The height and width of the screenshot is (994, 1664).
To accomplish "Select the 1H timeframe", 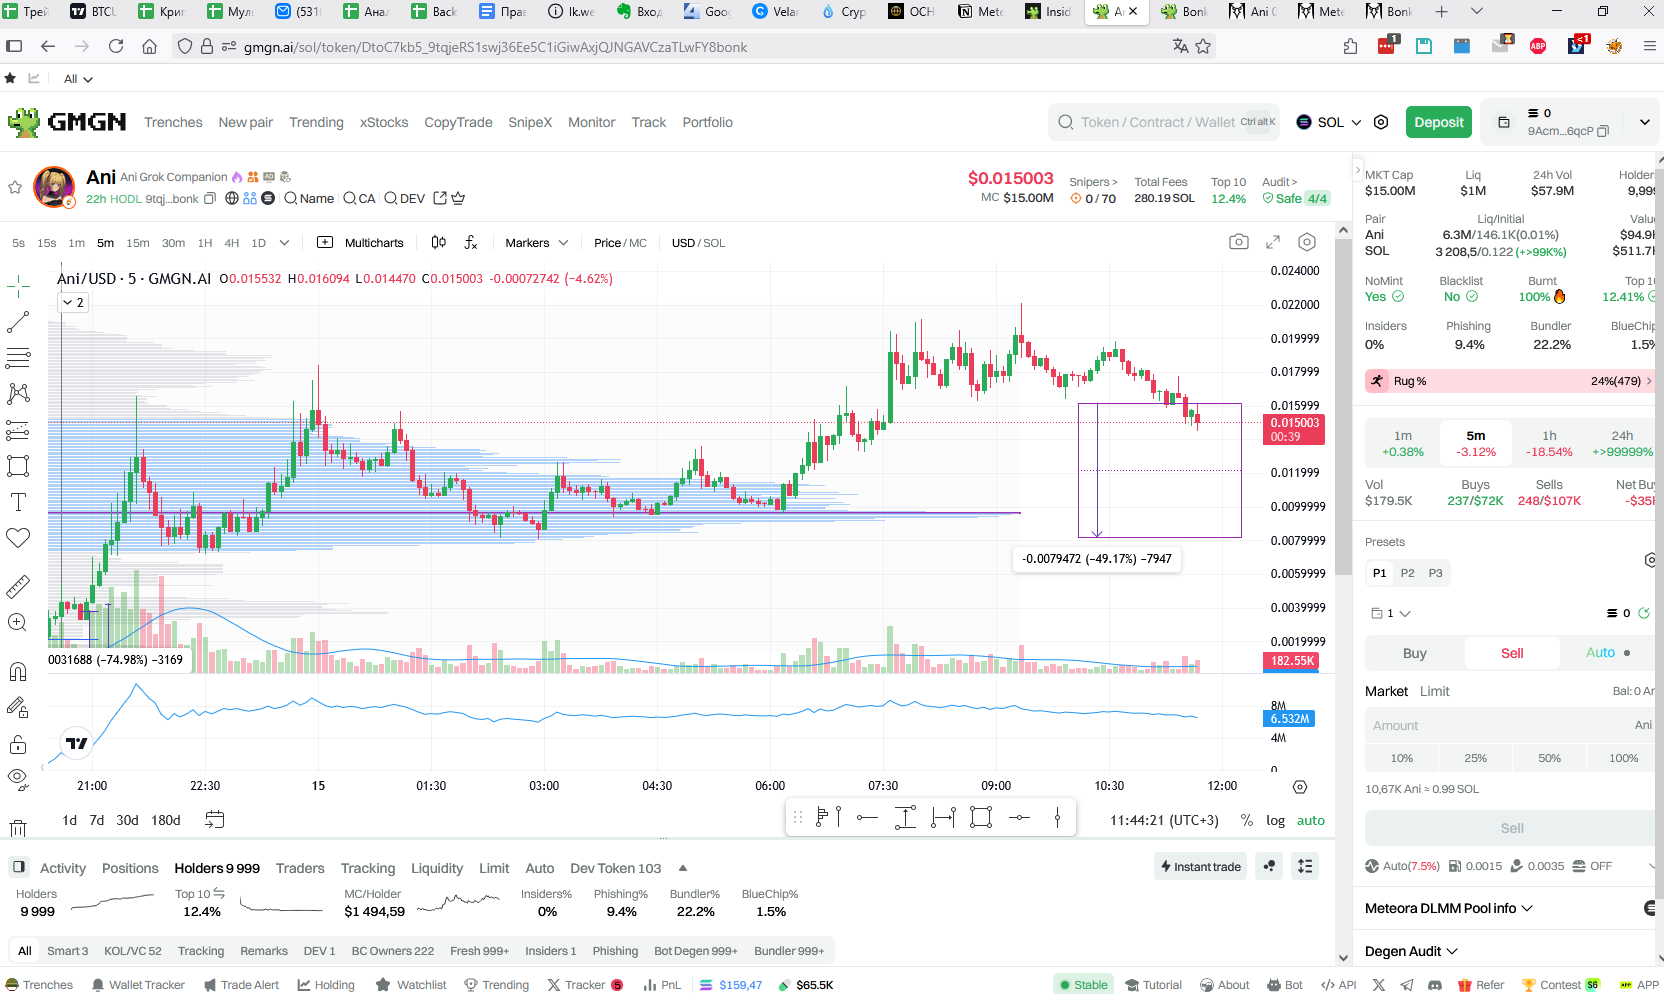I will [205, 243].
